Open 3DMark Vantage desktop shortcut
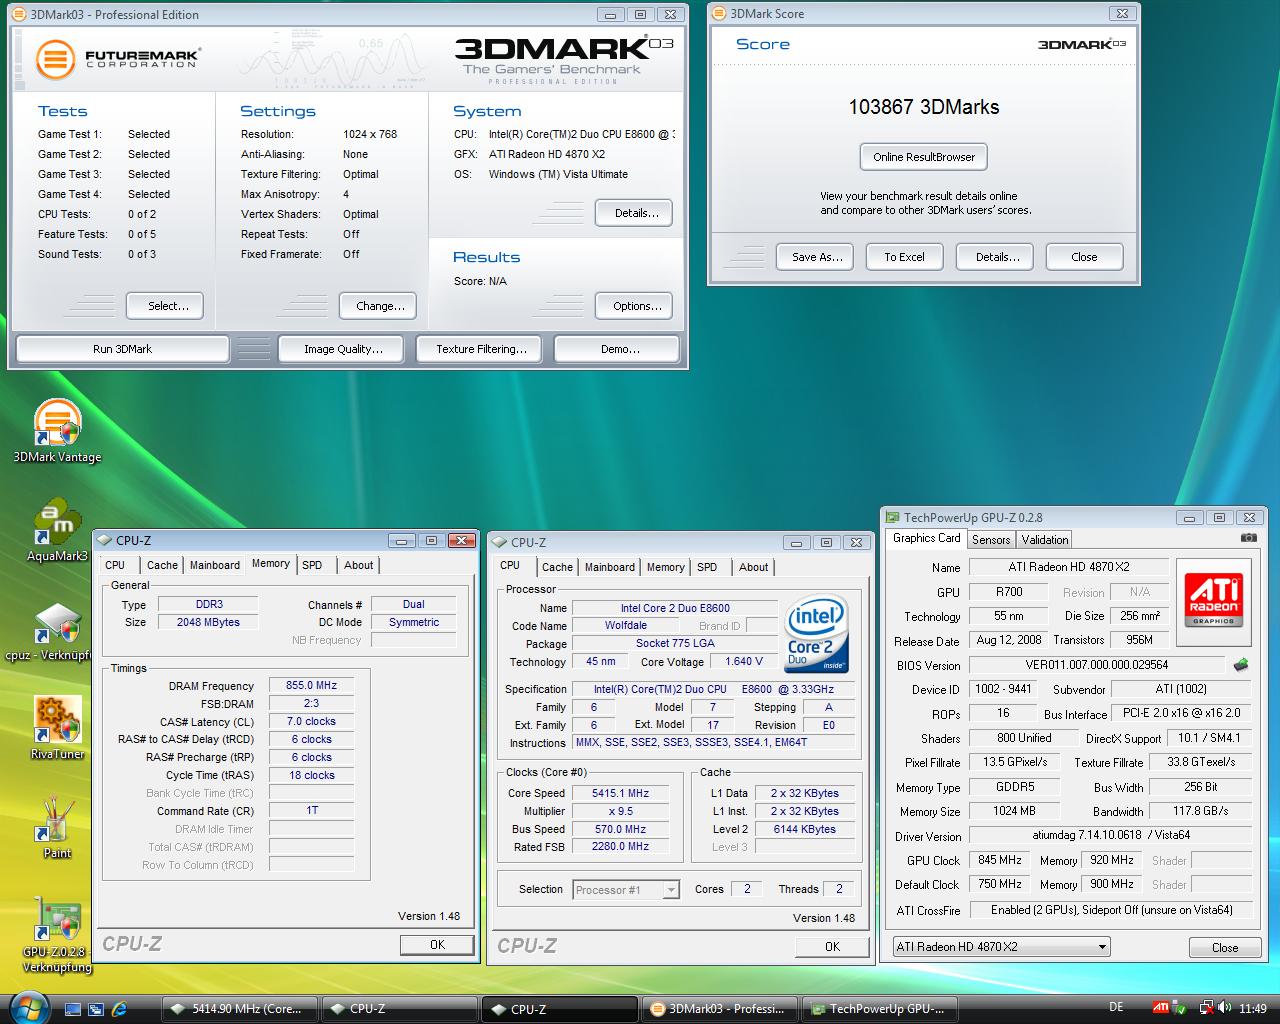Viewport: 1280px width, 1024px height. coord(57,431)
